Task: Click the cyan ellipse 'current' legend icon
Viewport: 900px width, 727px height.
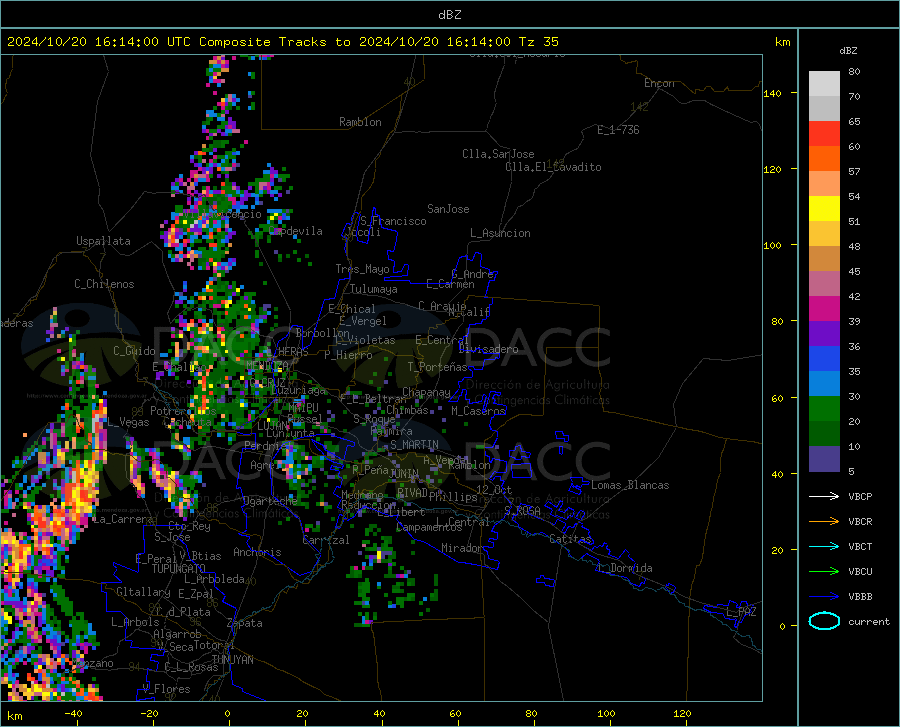Action: (x=824, y=621)
